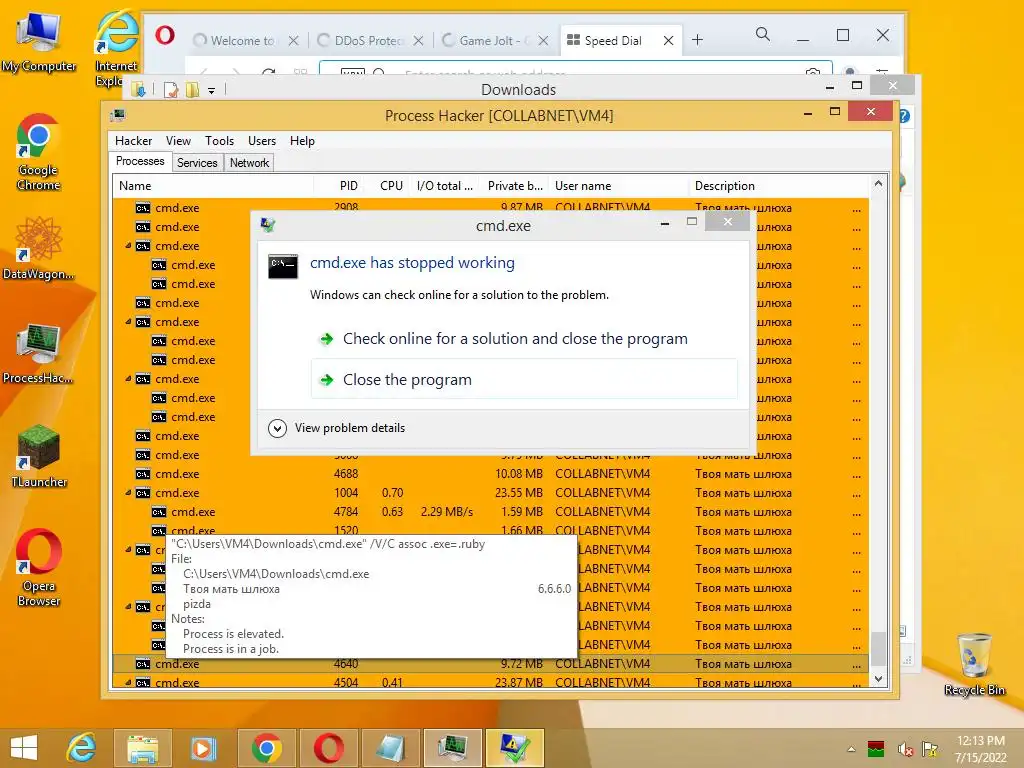Open Opera Browser desktop shortcut
Screen dimensions: 1024x768
(x=39, y=567)
